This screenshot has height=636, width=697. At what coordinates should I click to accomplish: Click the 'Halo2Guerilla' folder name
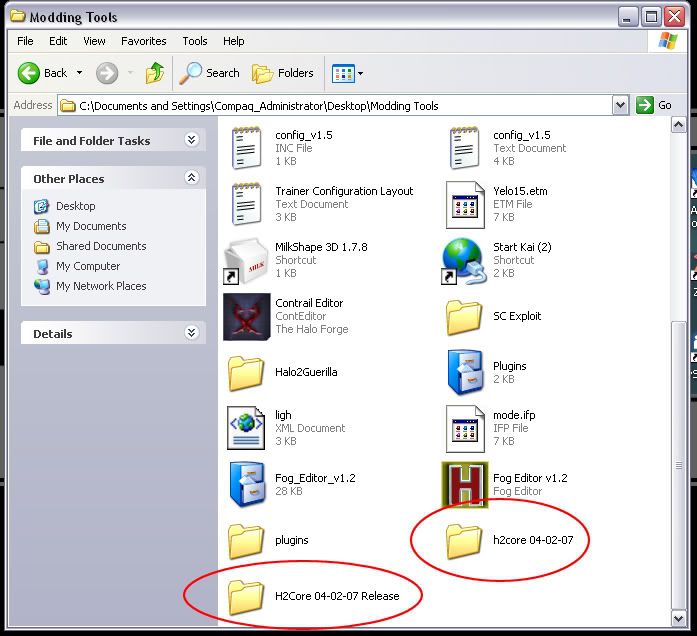(x=306, y=372)
